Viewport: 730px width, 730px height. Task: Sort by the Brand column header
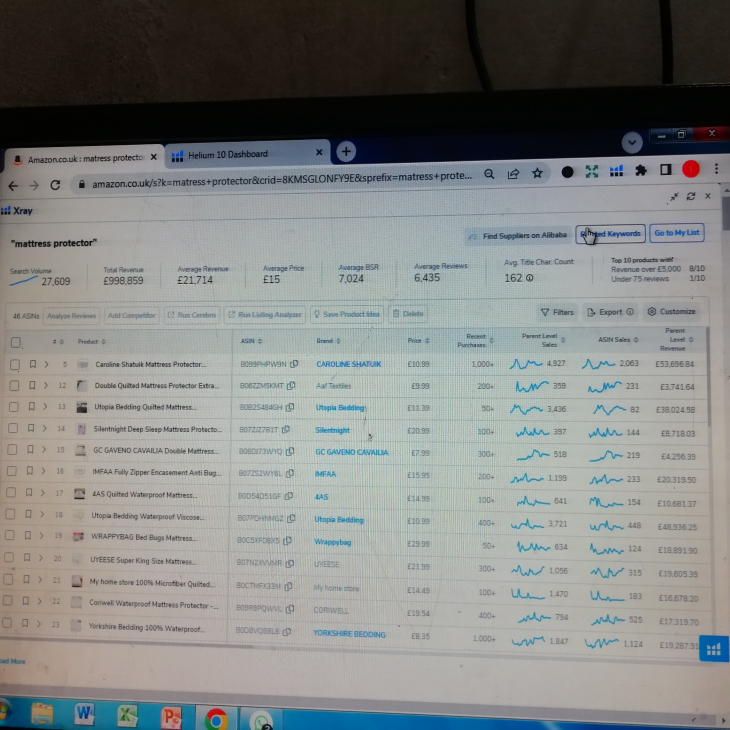click(328, 341)
